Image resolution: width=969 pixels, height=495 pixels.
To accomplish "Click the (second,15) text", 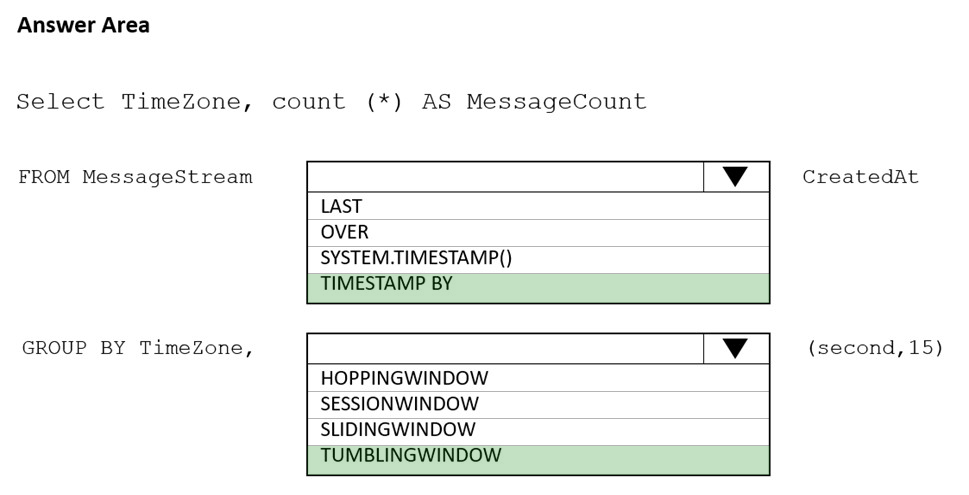I will [x=875, y=348].
